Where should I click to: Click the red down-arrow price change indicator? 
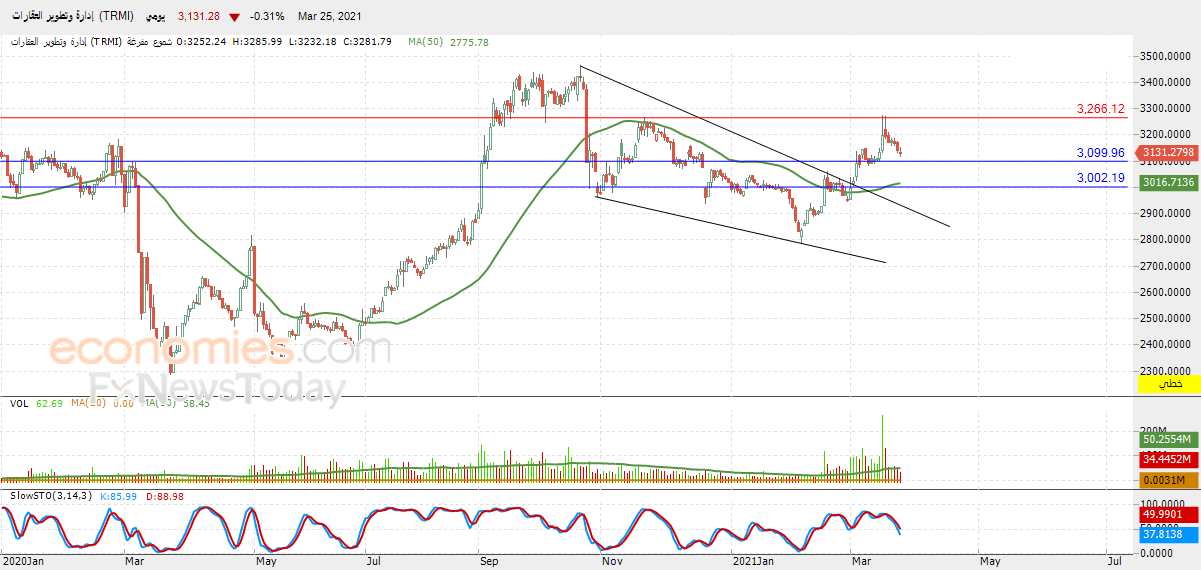pyautogui.click(x=233, y=17)
